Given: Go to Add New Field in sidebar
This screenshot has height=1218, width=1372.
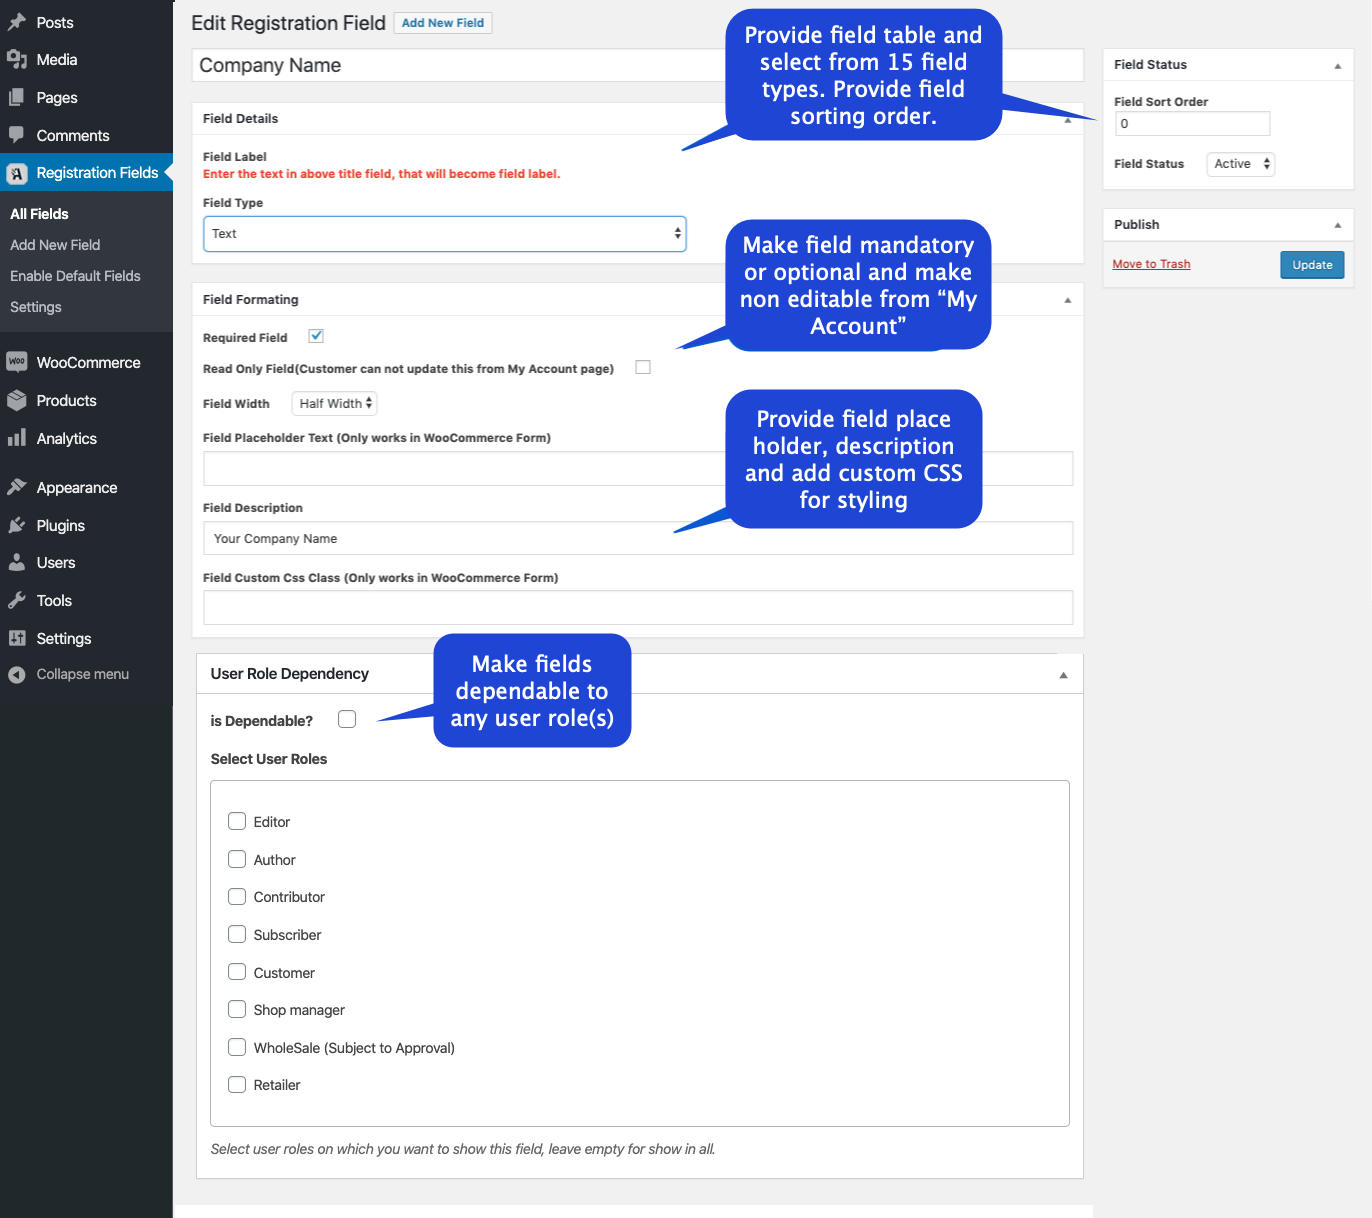Looking at the screenshot, I should coord(55,245).
